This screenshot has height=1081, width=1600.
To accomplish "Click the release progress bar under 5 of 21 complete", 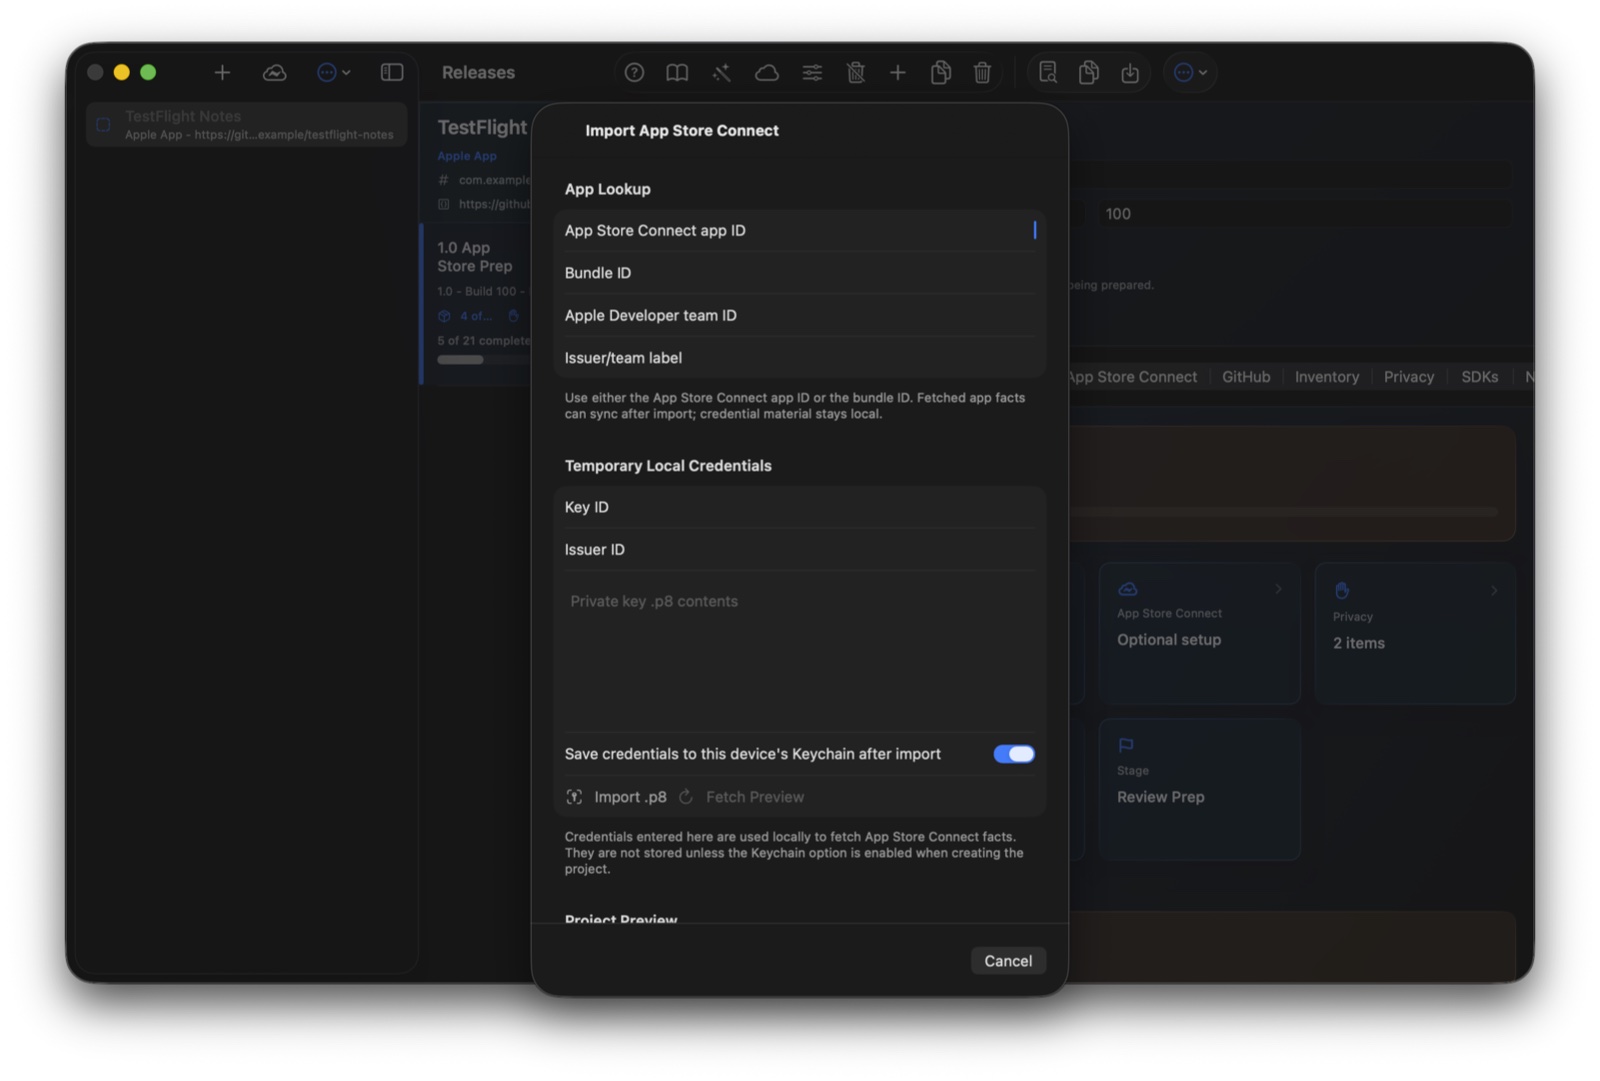I will click(x=484, y=360).
